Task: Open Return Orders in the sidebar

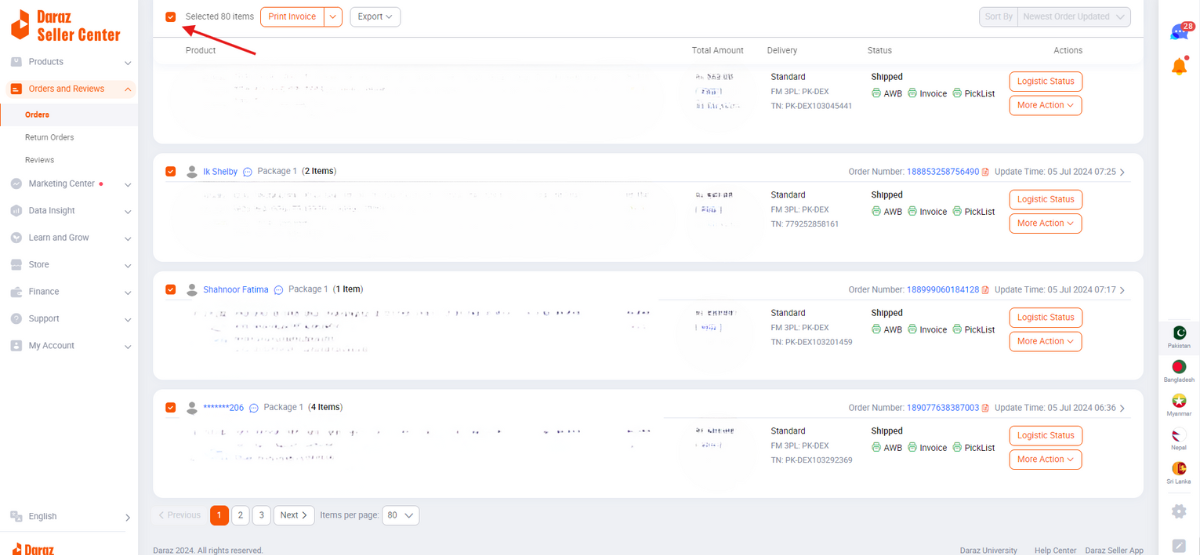Action: (50, 137)
